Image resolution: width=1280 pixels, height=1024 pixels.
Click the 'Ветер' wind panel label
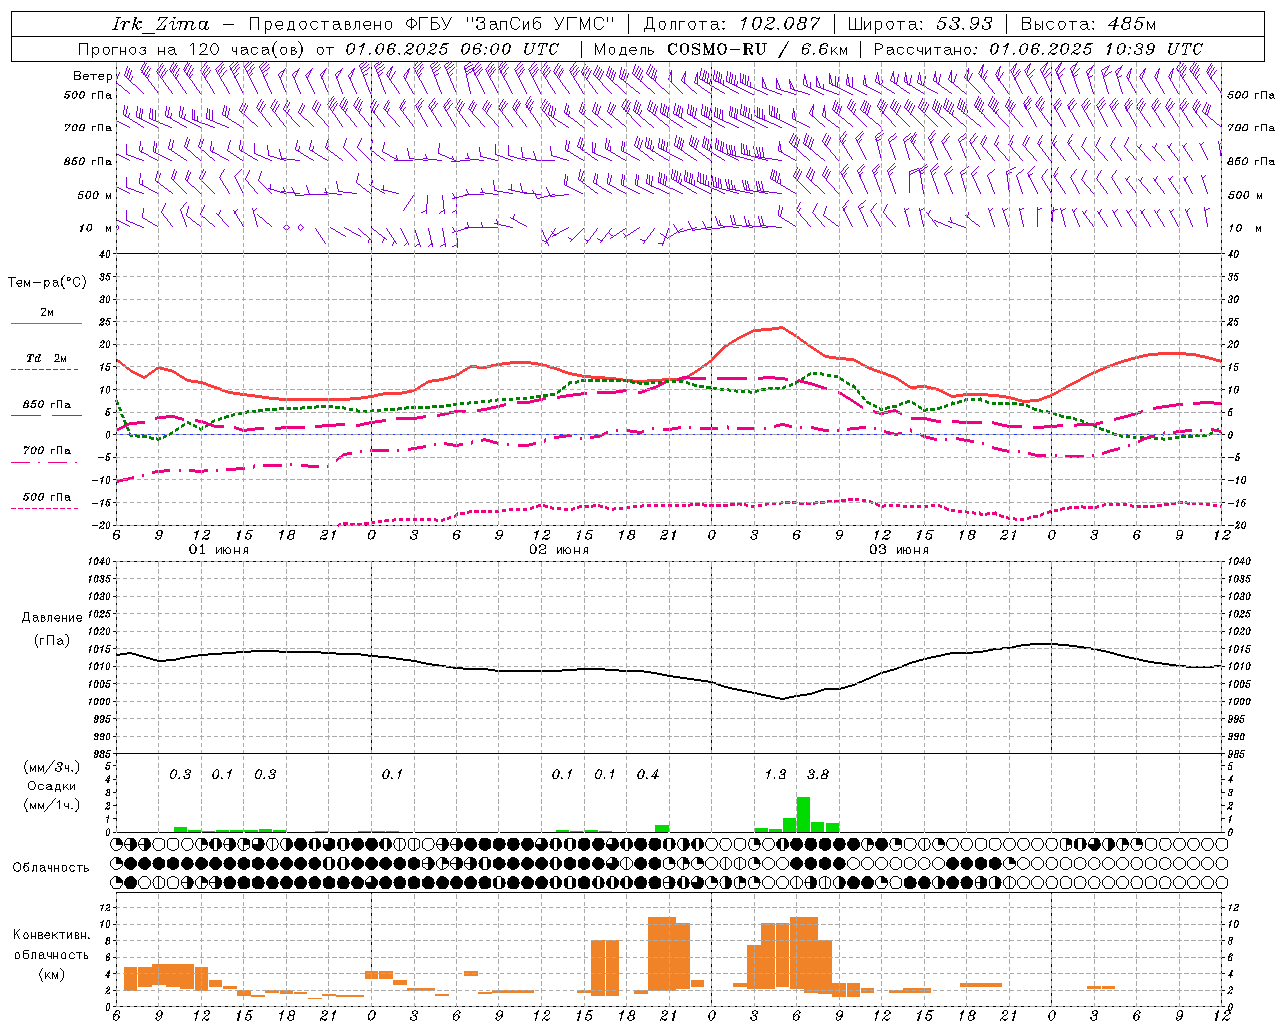(x=92, y=76)
